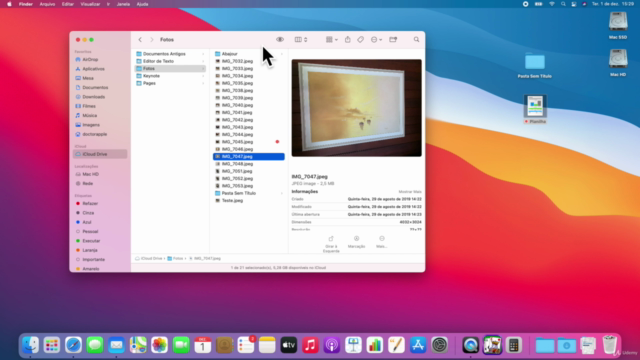Open the Editar menu

[x=68, y=4]
